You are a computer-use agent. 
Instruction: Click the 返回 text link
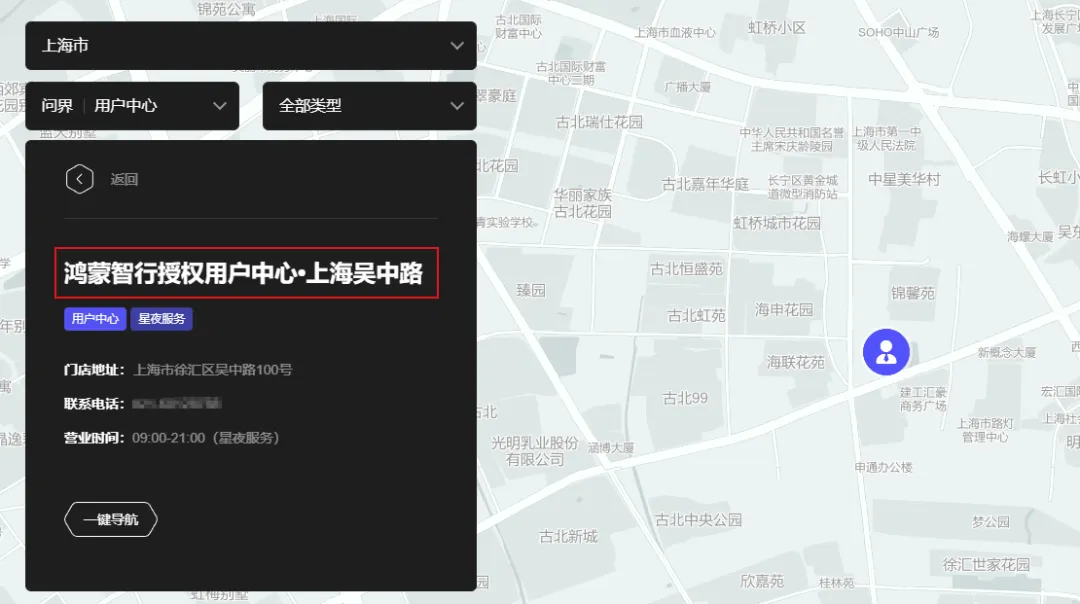click(124, 179)
